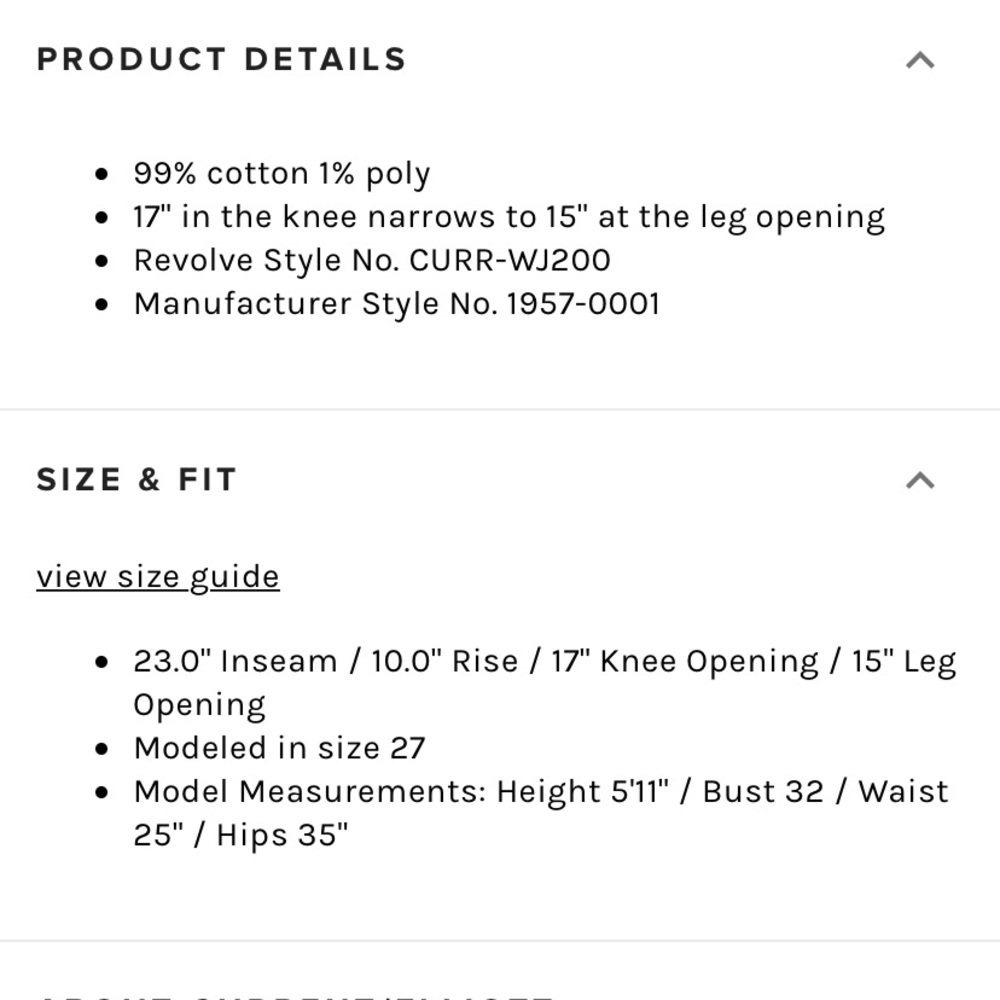Screen dimensions: 1000x1000
Task: Click the Size & Fit heading
Action: [137, 480]
